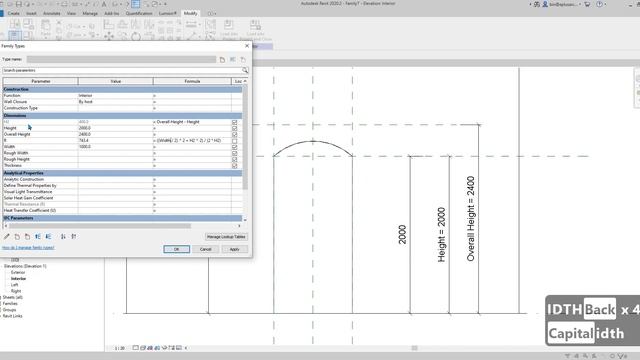Click the user account icon in title bar
This screenshot has width=640, height=360.
(x=545, y=4)
